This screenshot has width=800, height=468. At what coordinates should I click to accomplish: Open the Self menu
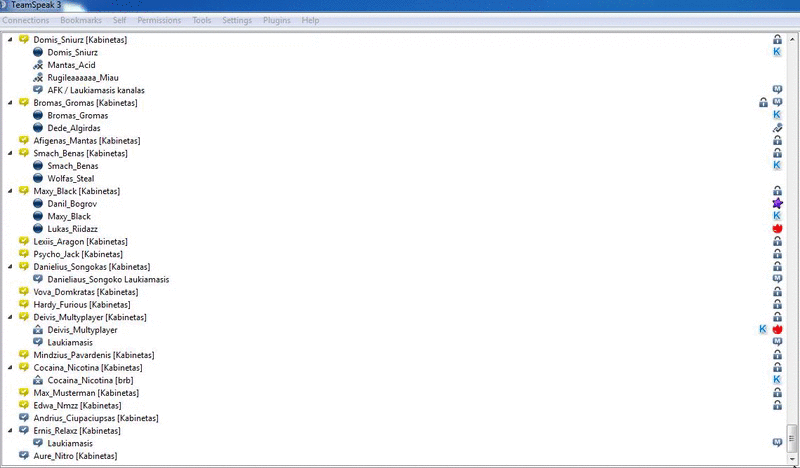click(119, 20)
